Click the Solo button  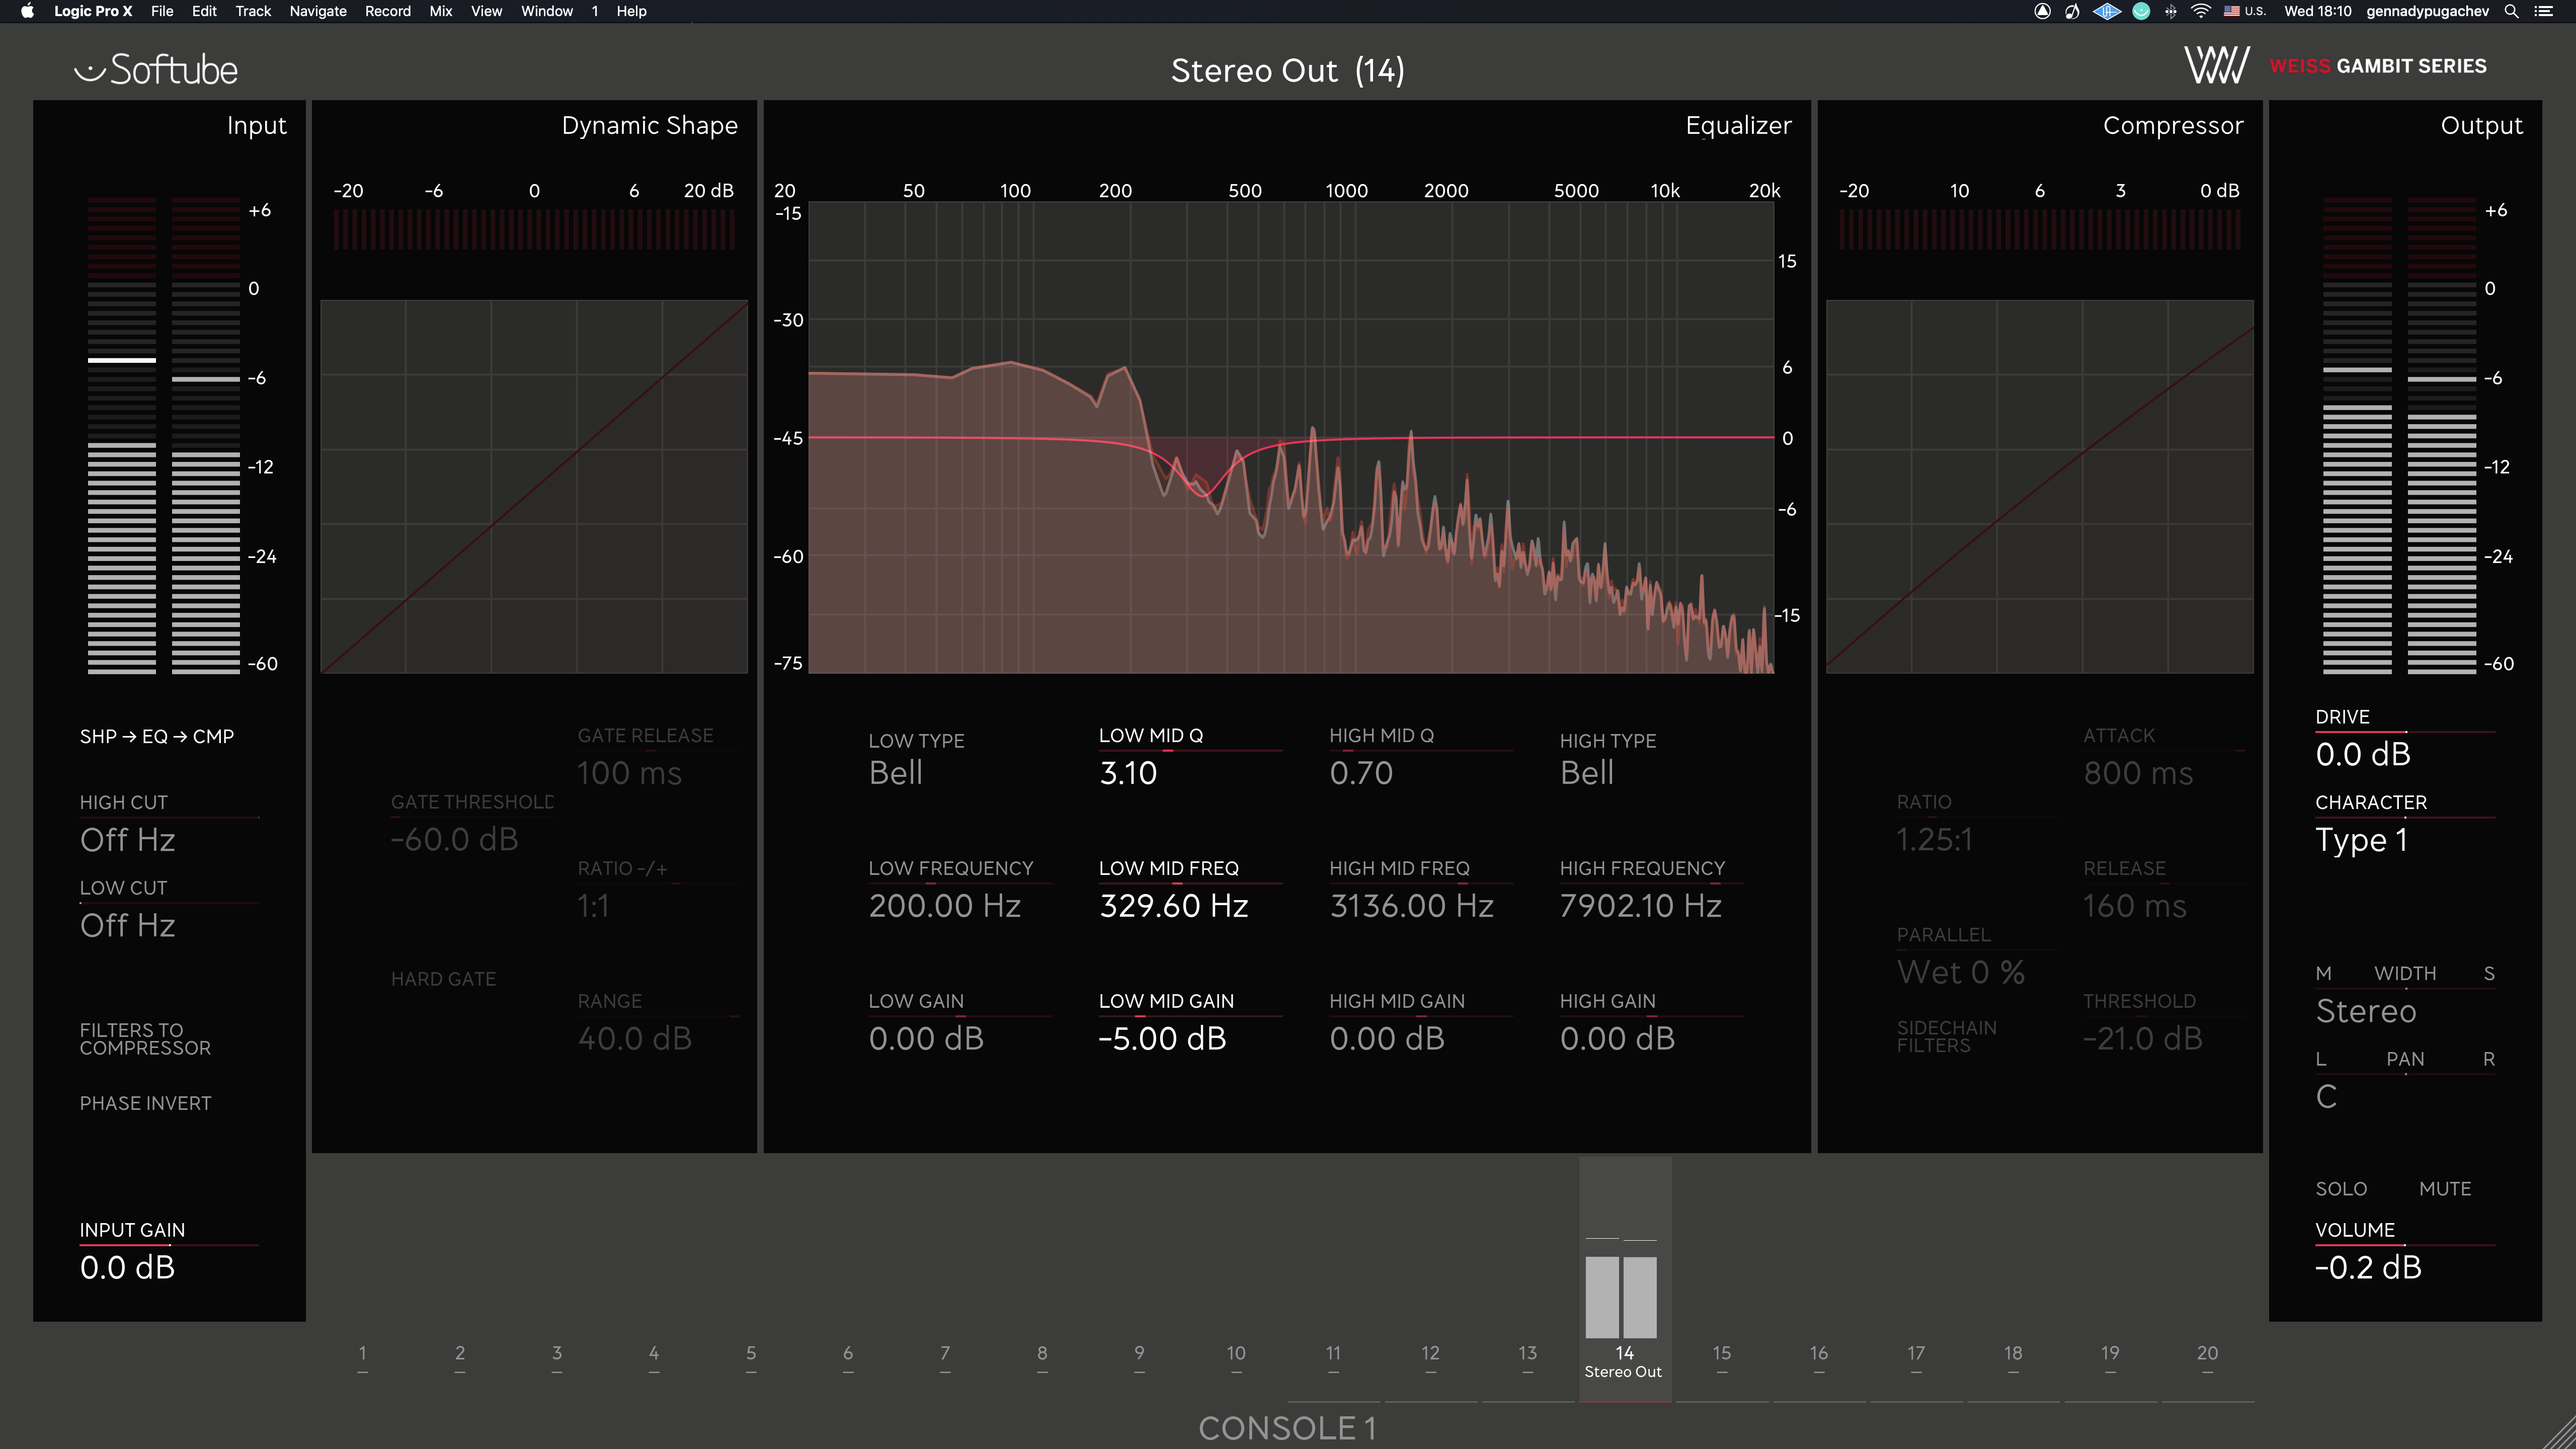tap(2340, 1189)
